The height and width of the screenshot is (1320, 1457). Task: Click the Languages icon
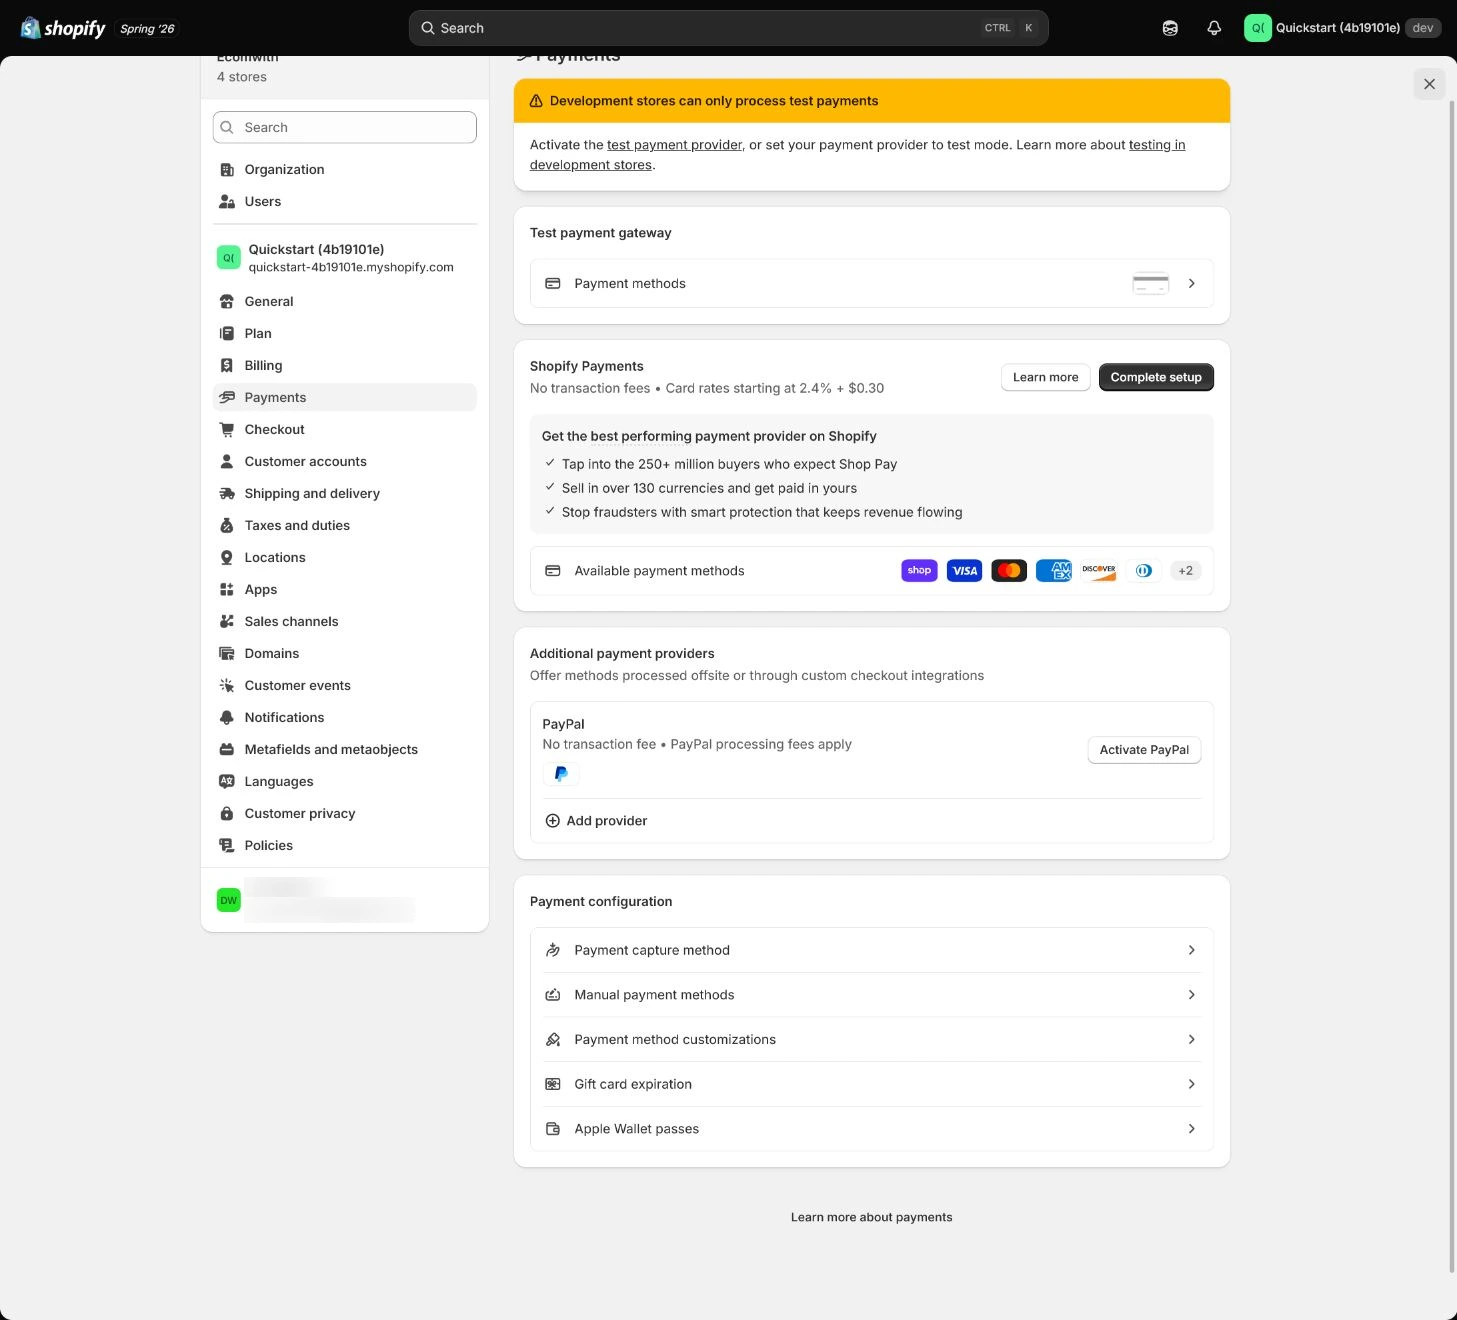(x=227, y=782)
